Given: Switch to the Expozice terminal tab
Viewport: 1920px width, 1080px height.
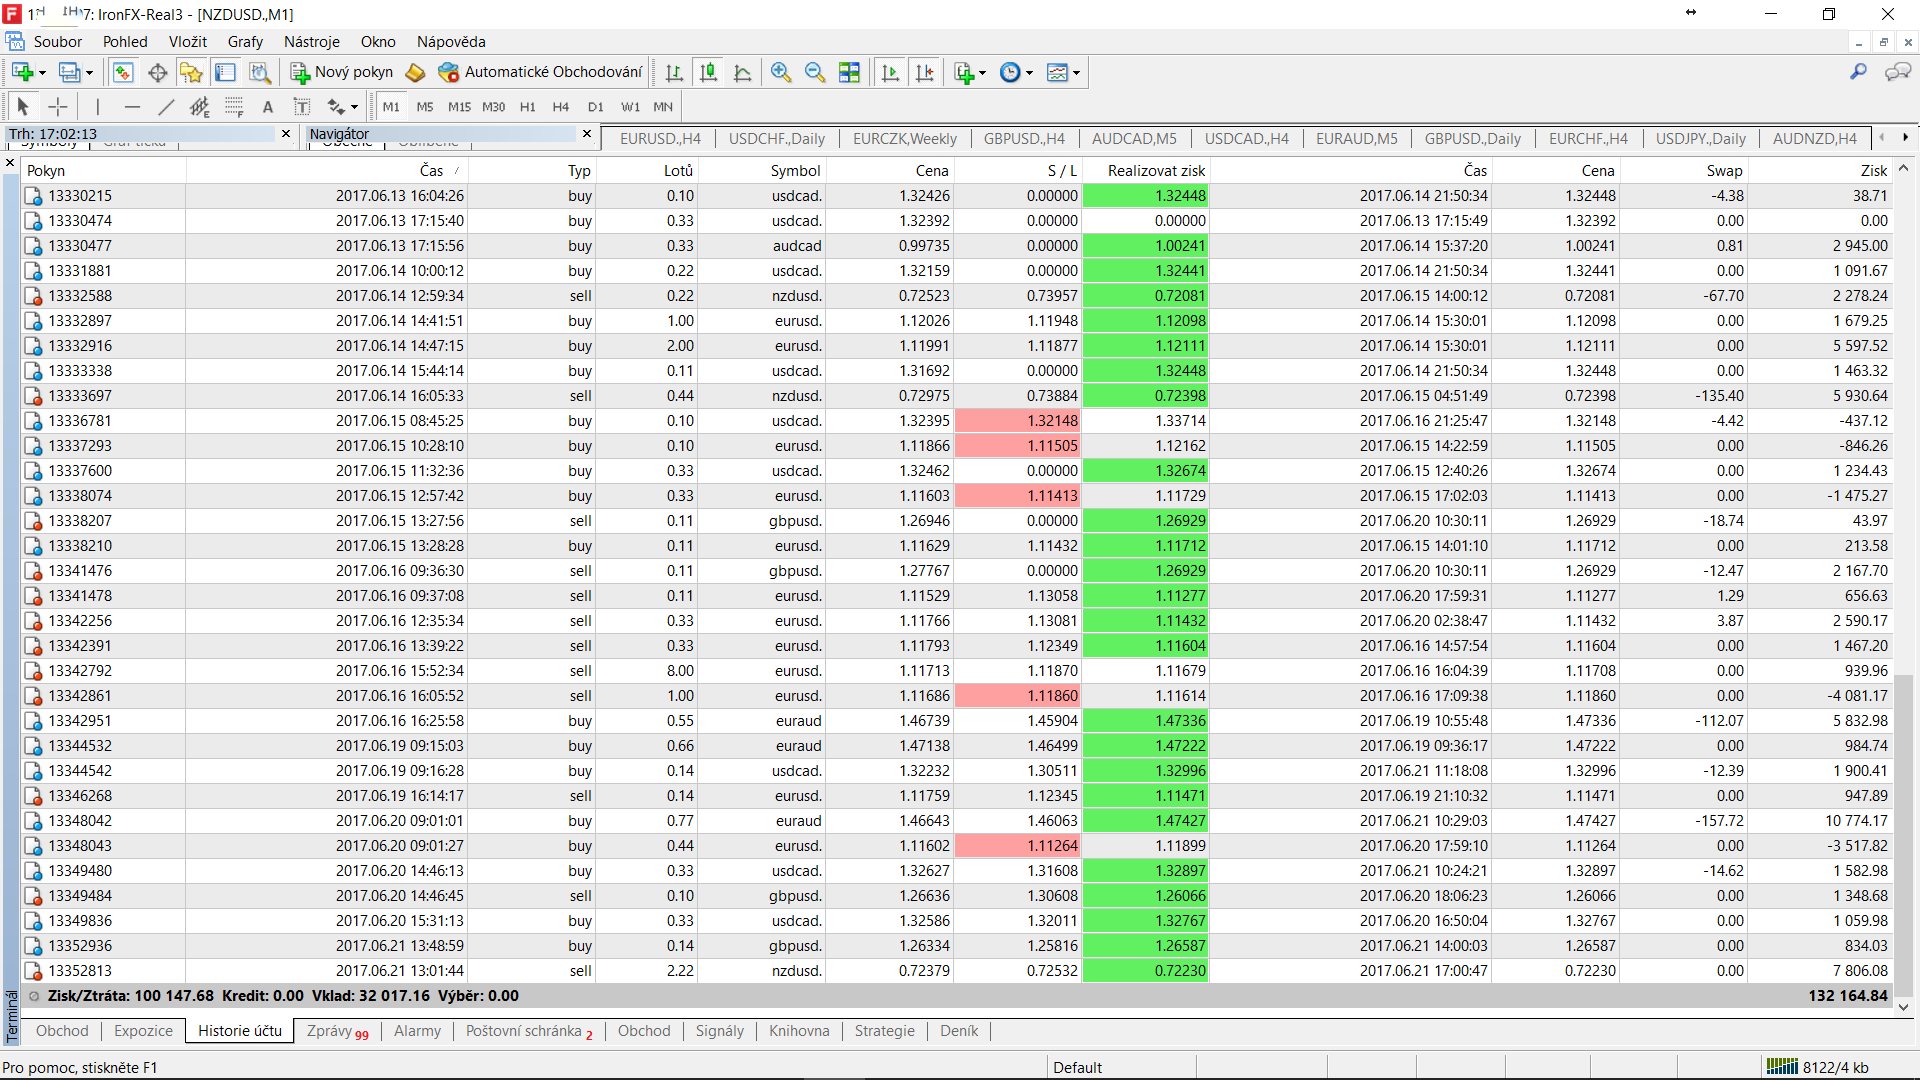Looking at the screenshot, I should tap(143, 1031).
